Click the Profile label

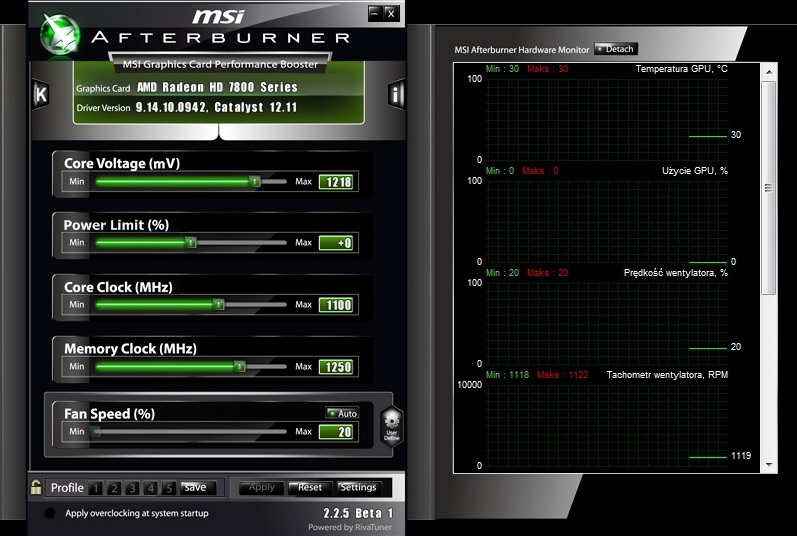67,488
